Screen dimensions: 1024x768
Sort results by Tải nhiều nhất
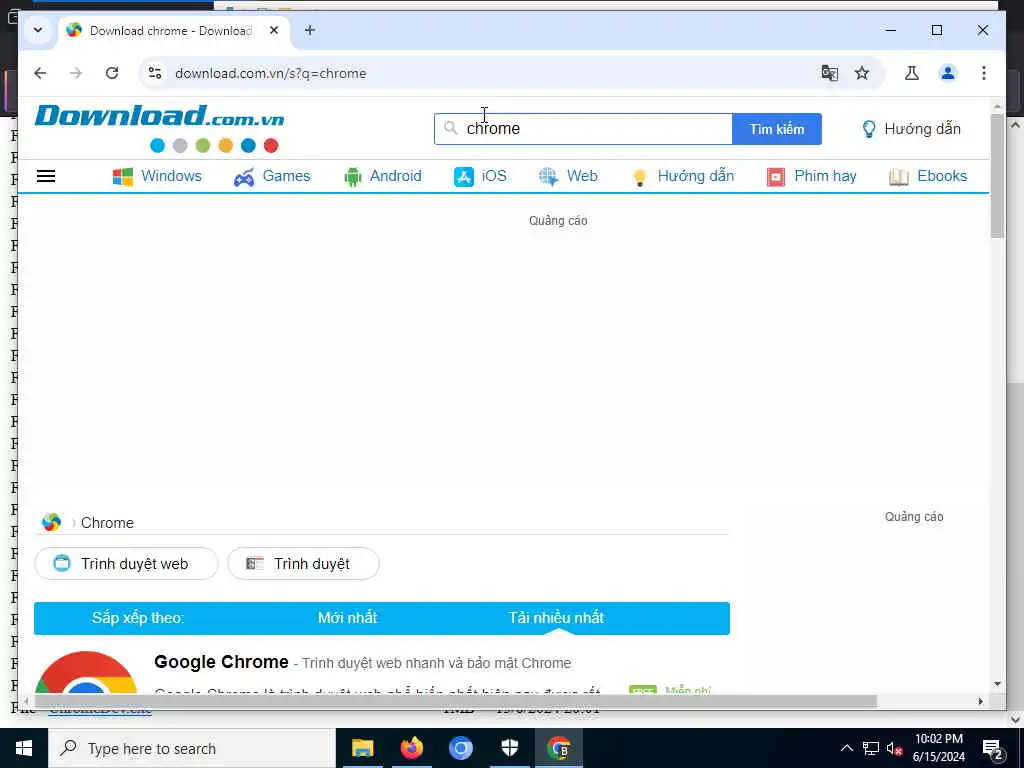click(556, 618)
